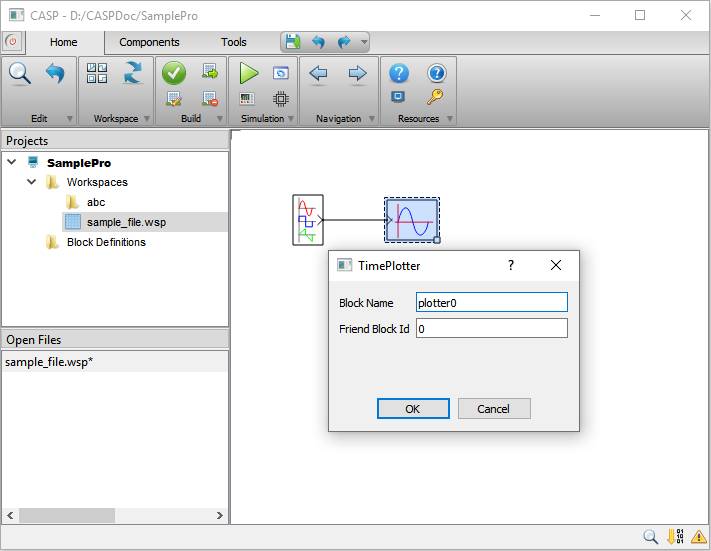711x551 pixels.
Task: Select the TimePlotter sine wave block
Action: [412, 219]
